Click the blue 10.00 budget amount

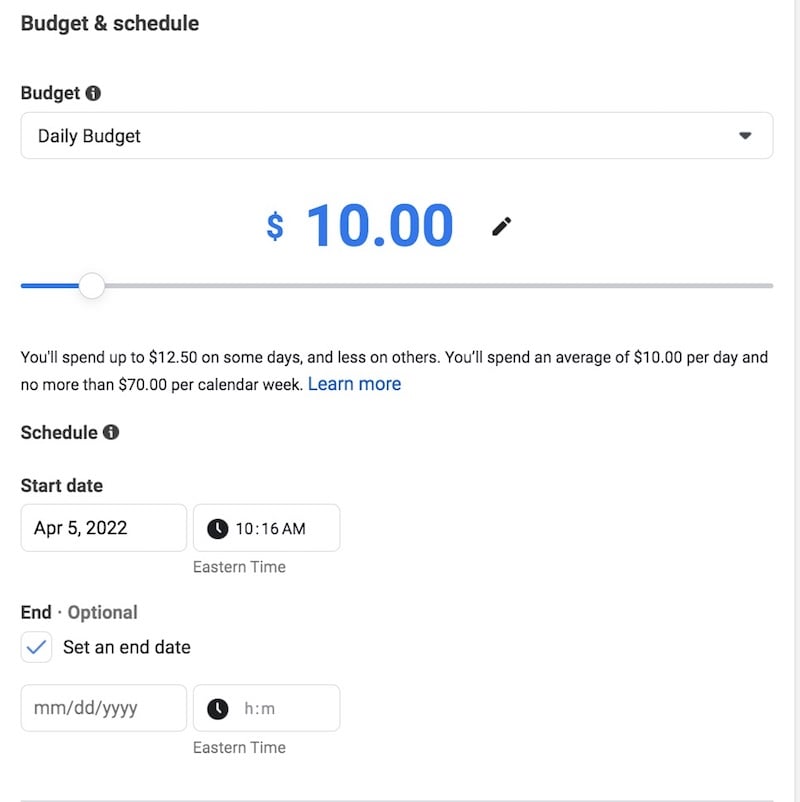pyautogui.click(x=379, y=226)
